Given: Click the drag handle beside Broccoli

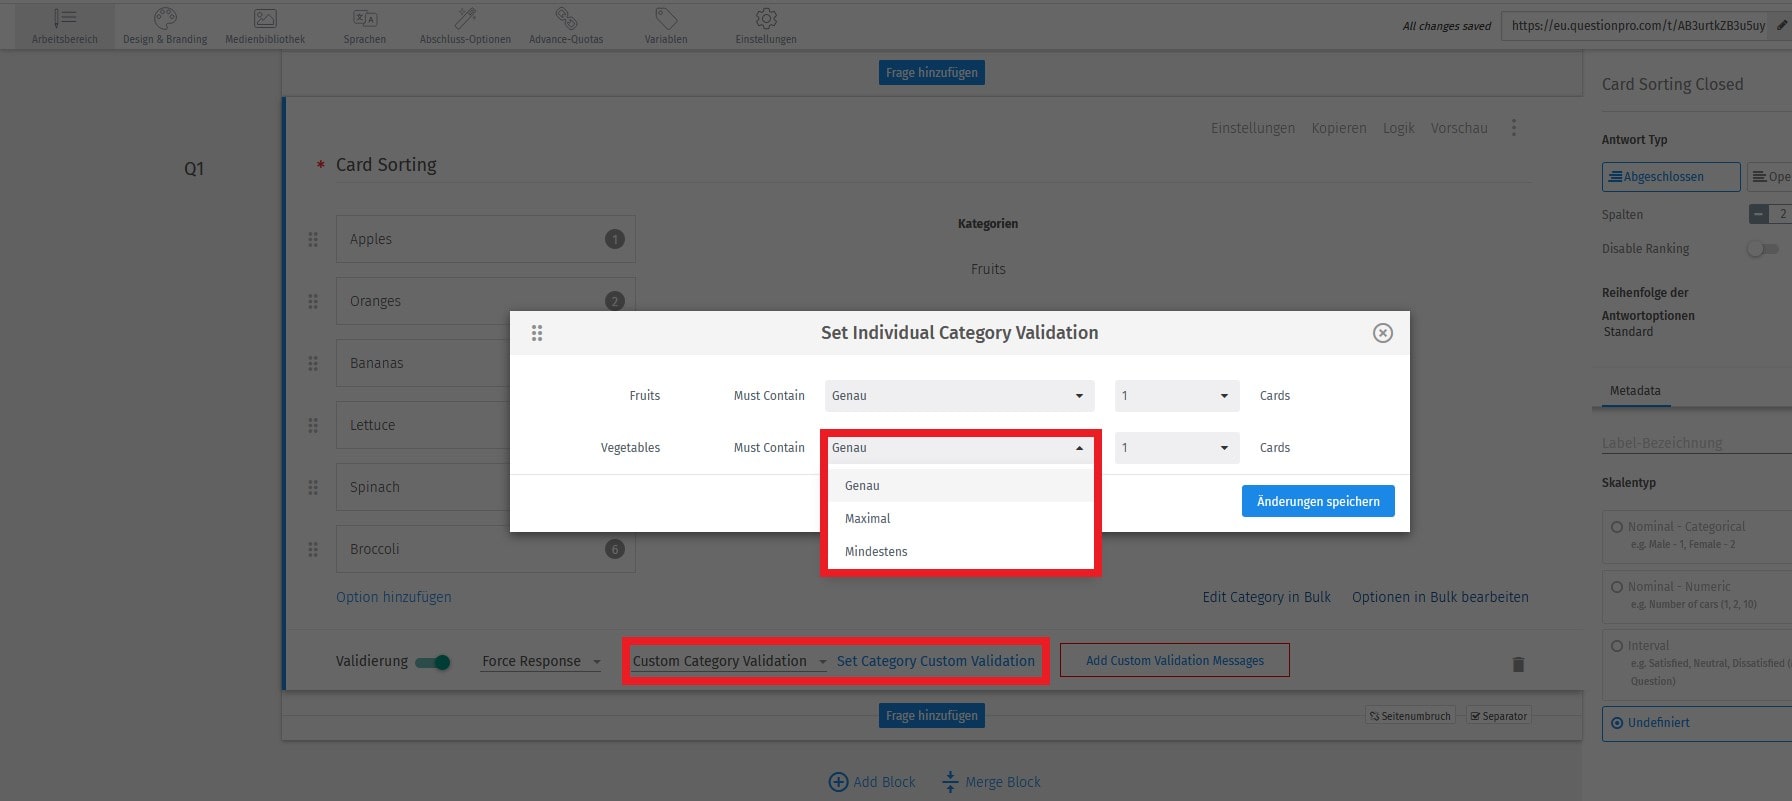Looking at the screenshot, I should 313,549.
